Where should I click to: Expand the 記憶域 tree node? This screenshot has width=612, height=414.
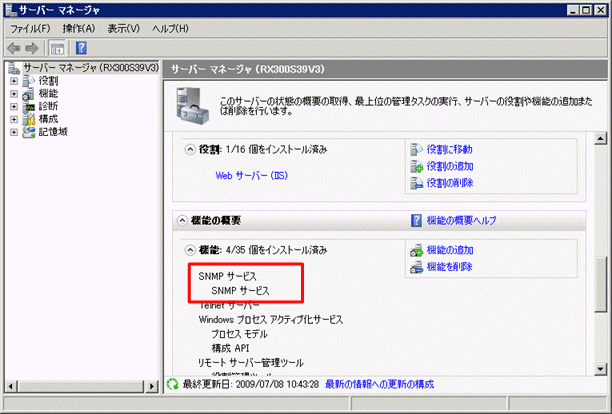(14, 130)
